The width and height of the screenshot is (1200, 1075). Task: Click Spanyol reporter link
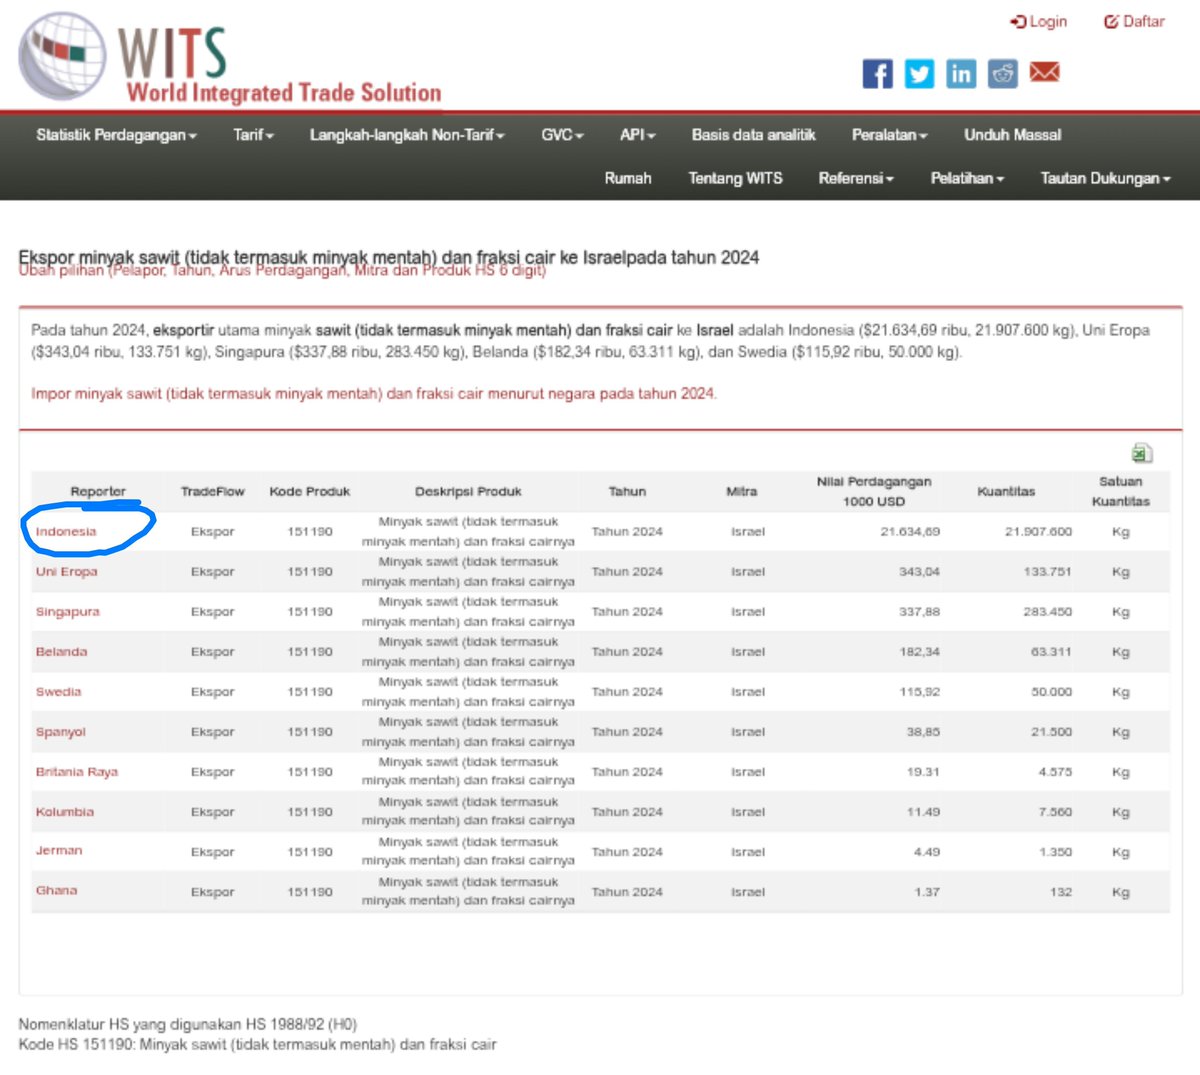point(61,732)
